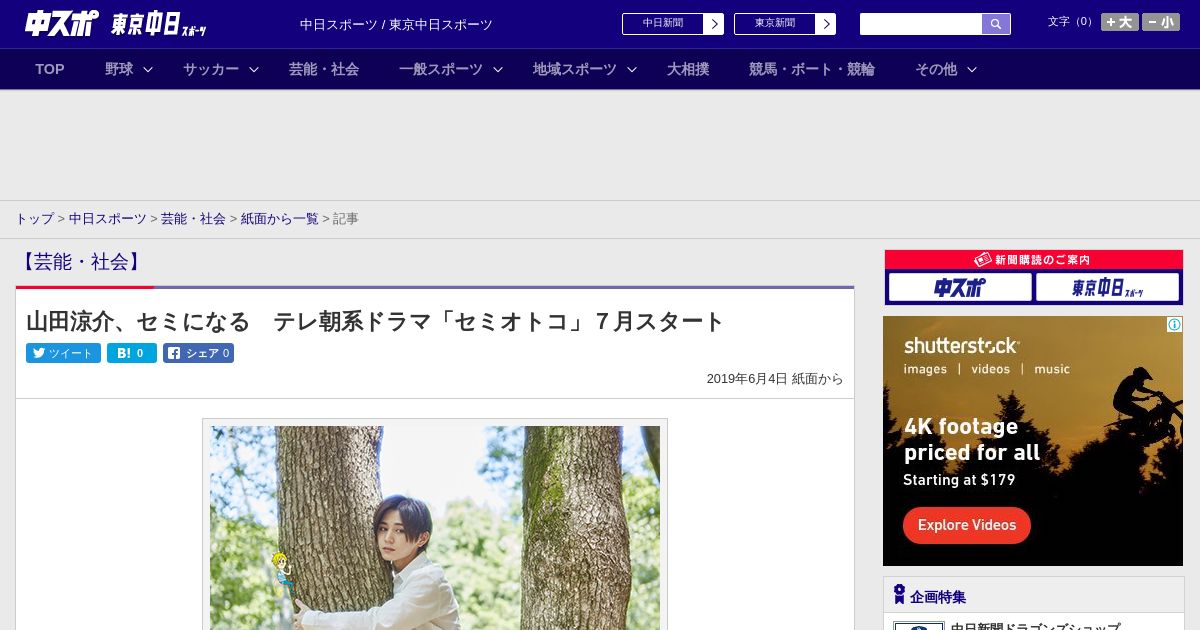Image resolution: width=1200 pixels, height=630 pixels.
Task: Expand the その他 dropdown chevron
Action: click(971, 69)
